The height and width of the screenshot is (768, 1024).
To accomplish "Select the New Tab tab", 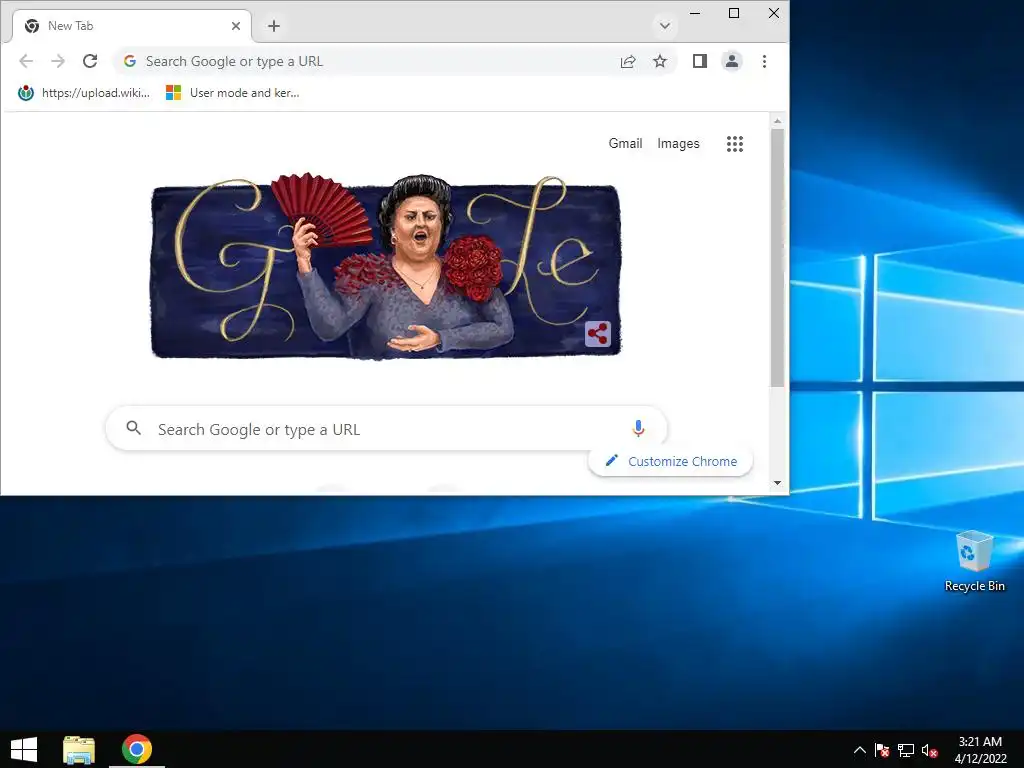I will coord(132,26).
